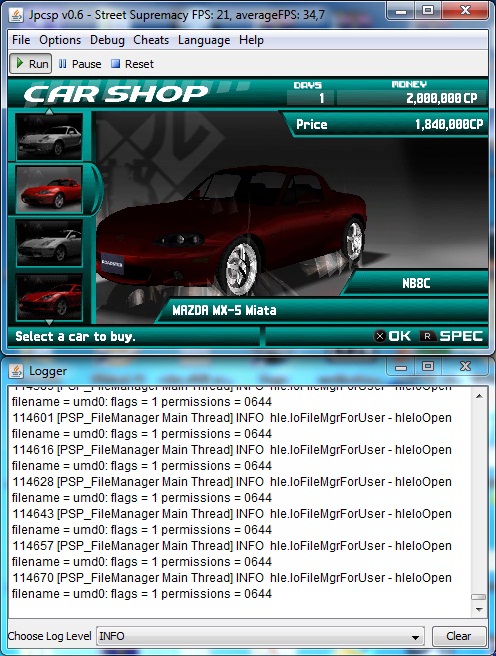
Task: Click the Run play icon
Action: tap(20, 64)
